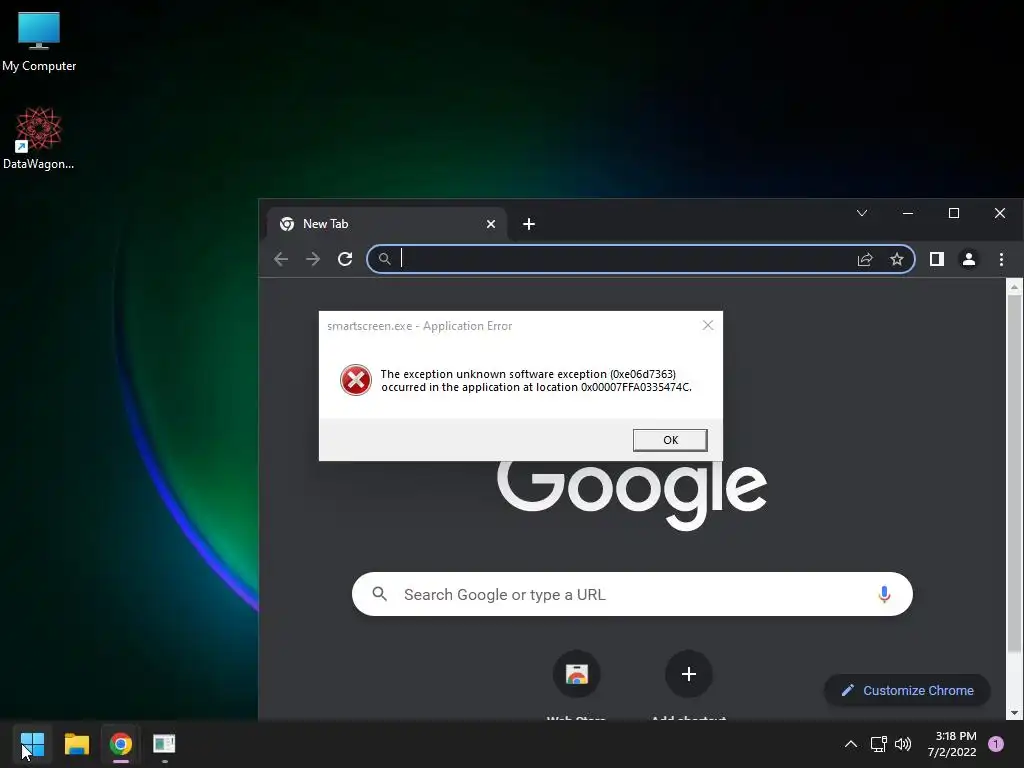Click dialog title smartscreen.exe - Application Error
The image size is (1024, 768).
coord(419,326)
